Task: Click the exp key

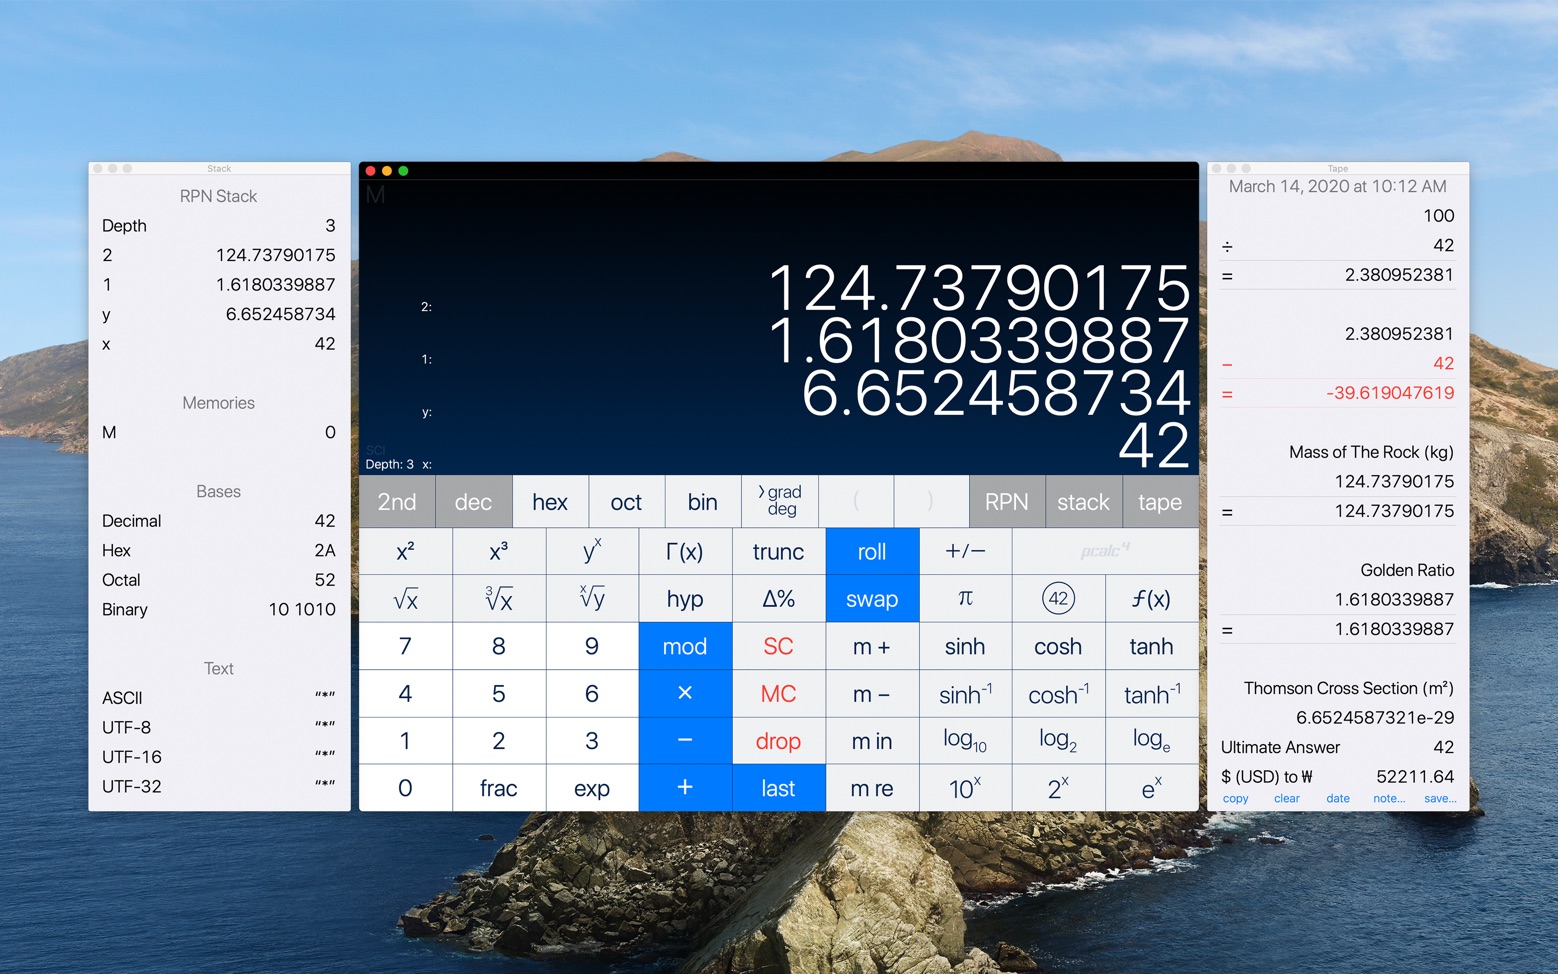Action: [592, 788]
